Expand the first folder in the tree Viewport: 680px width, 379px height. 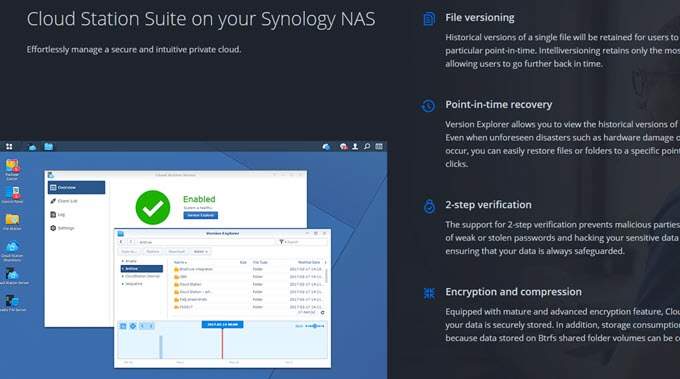click(x=123, y=261)
